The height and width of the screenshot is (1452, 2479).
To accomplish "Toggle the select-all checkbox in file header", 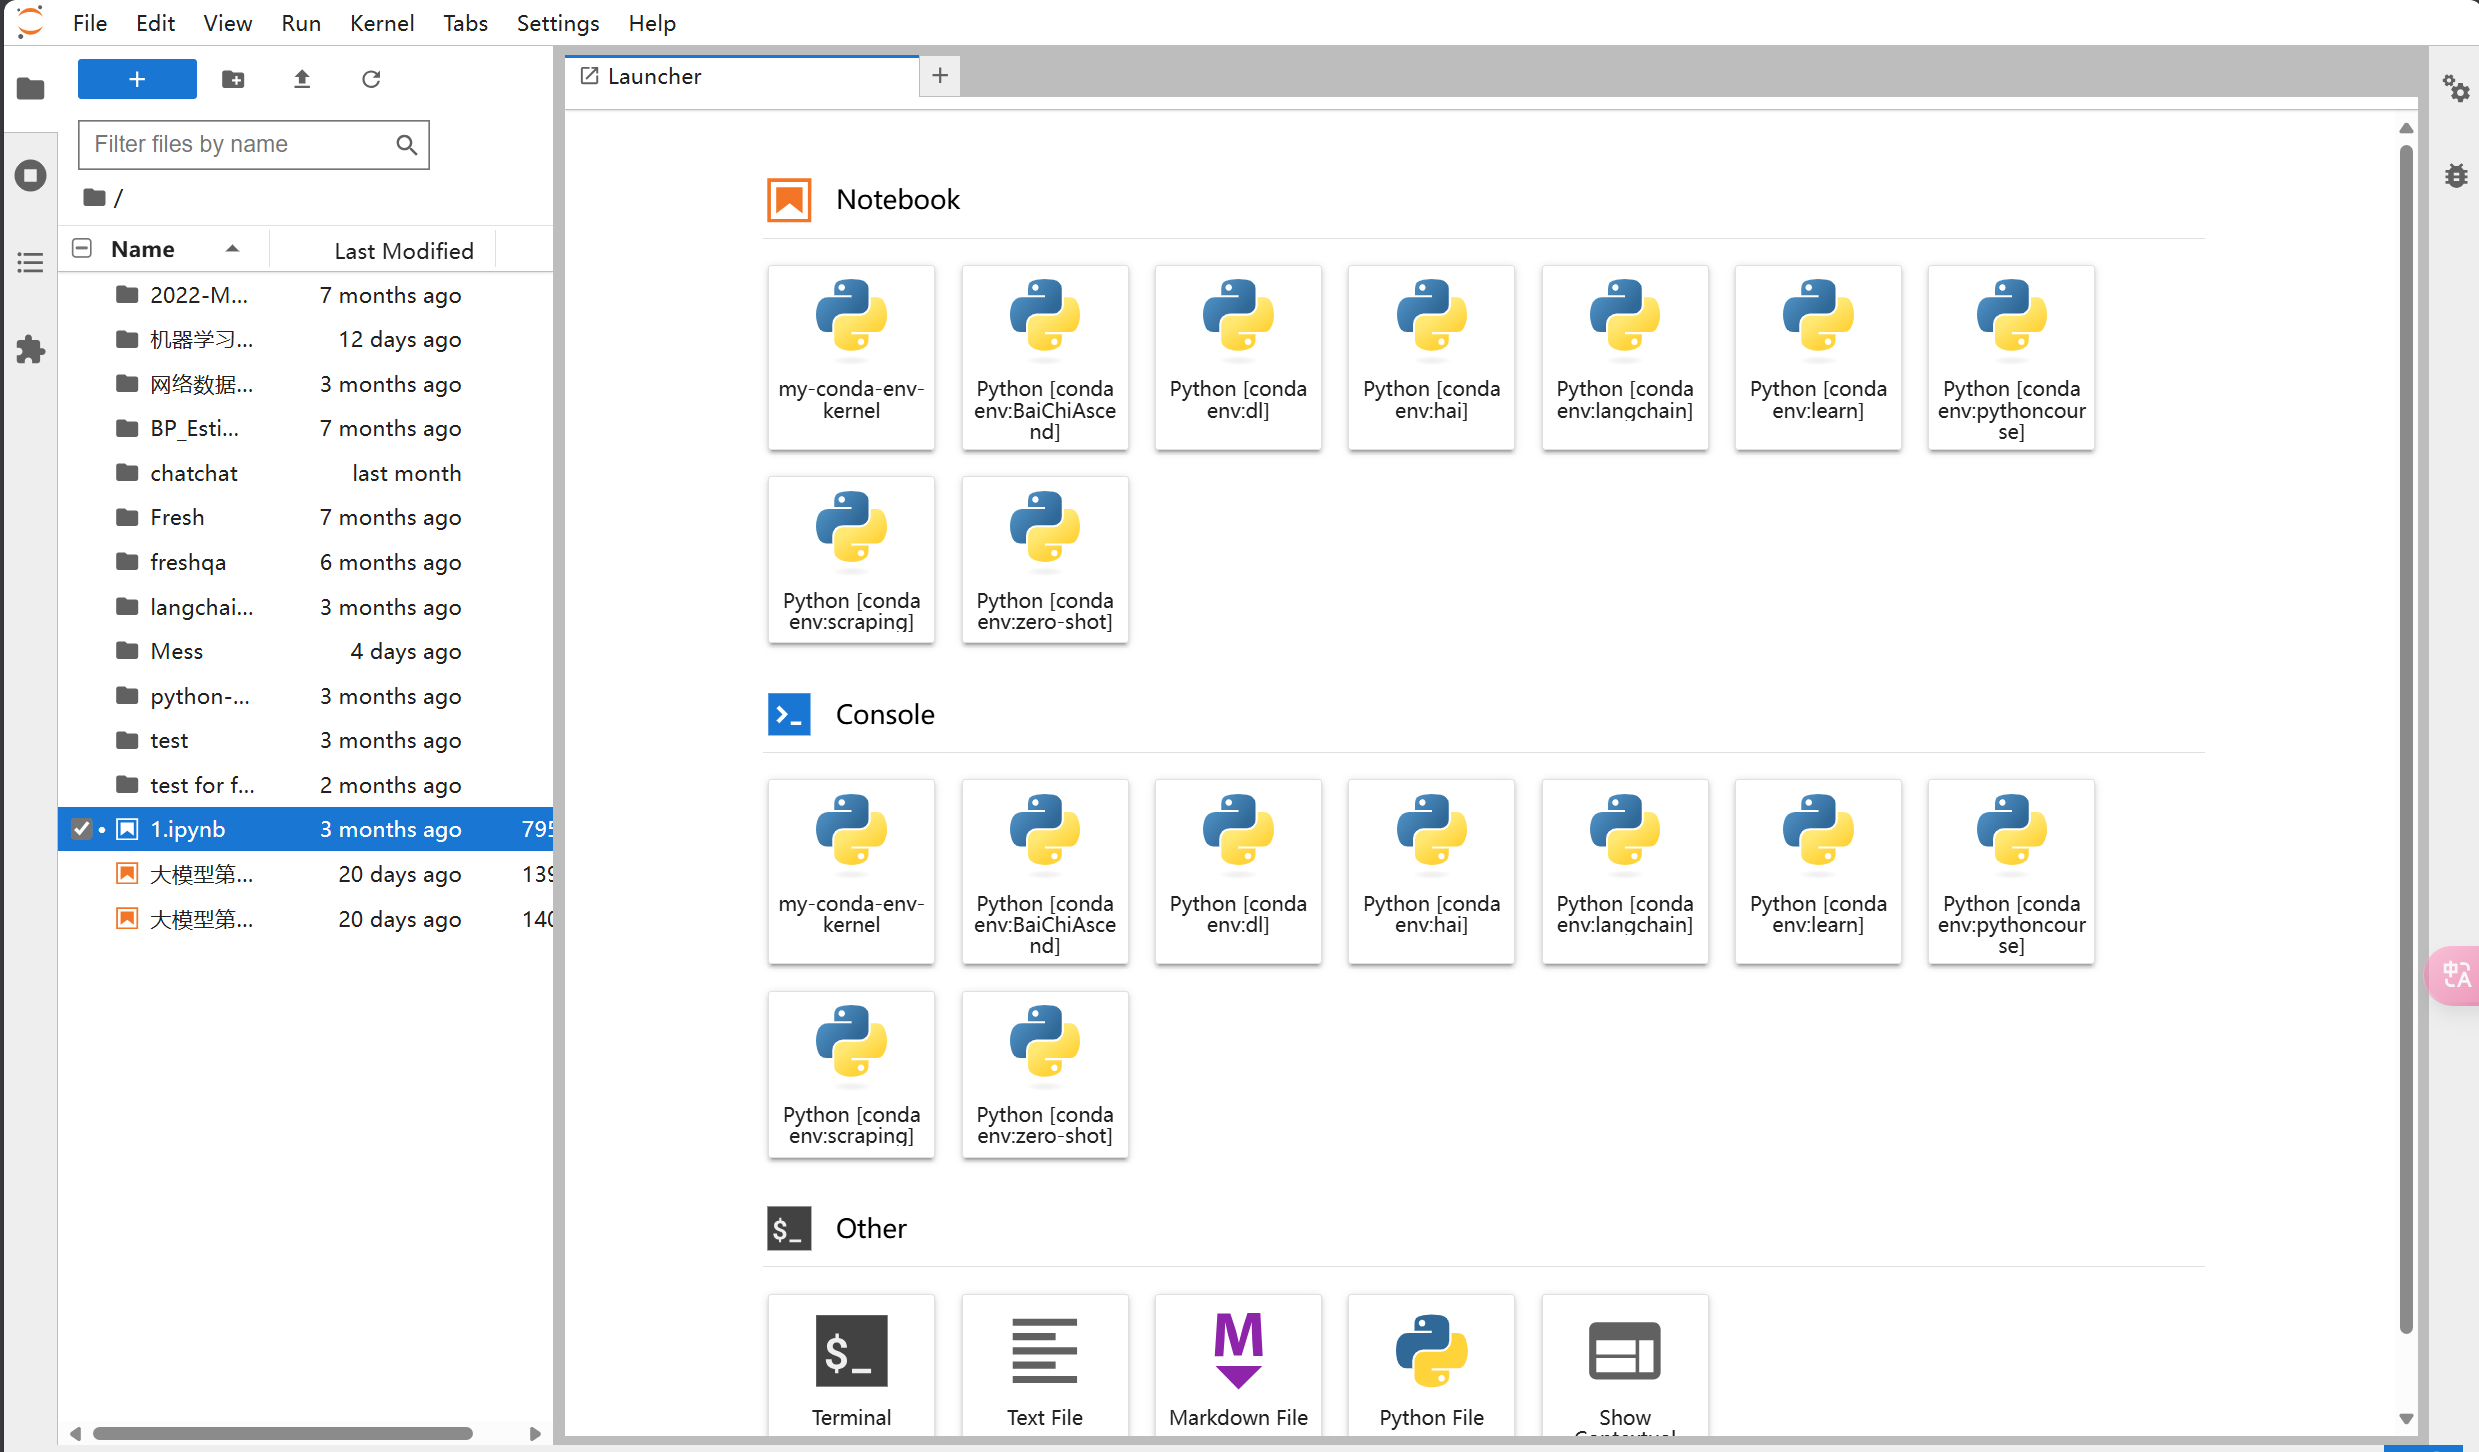I will coord(82,249).
